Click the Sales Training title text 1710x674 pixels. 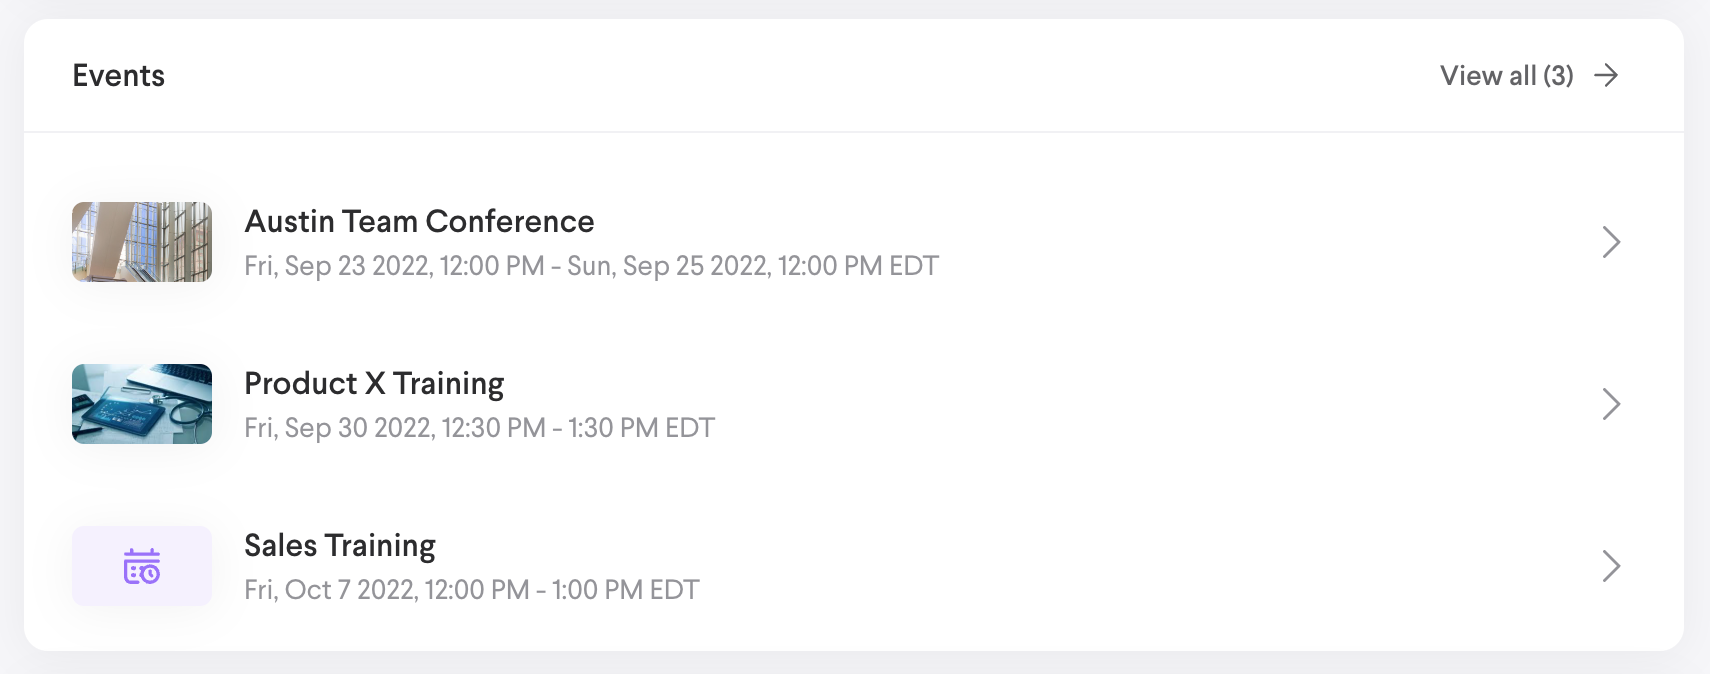tap(340, 545)
